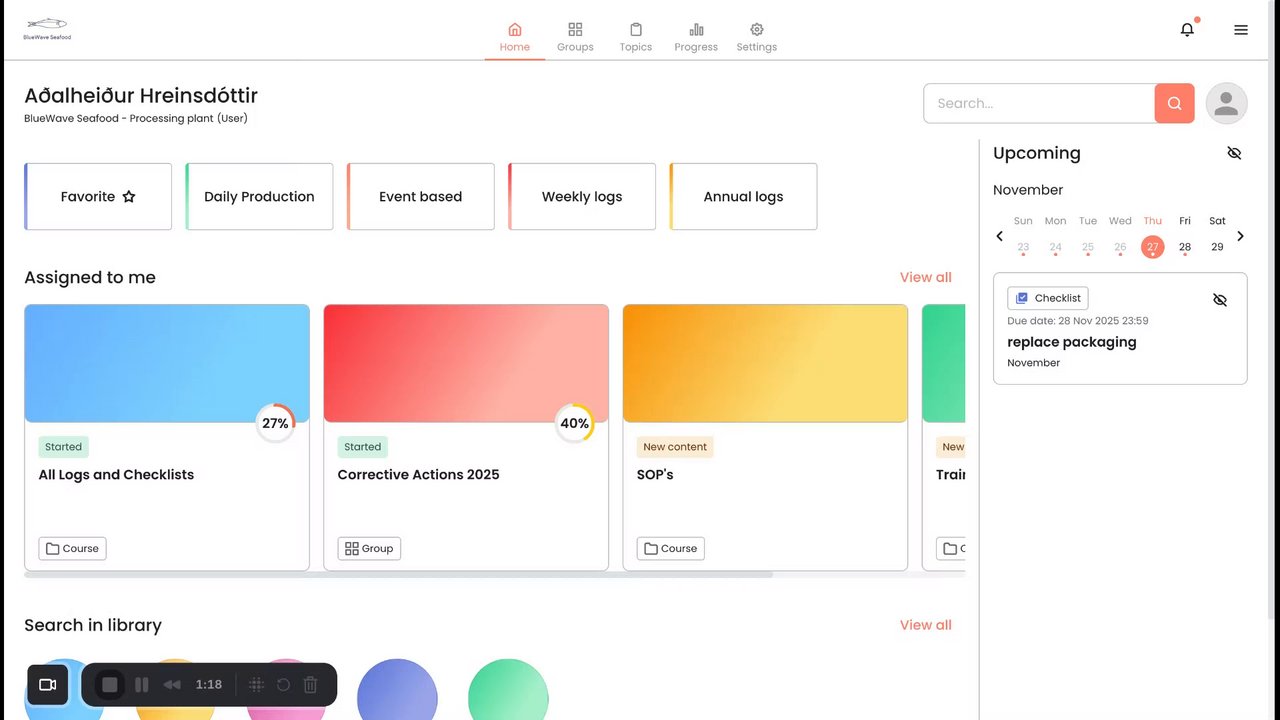Click the orange search magnifier button

(x=1175, y=103)
